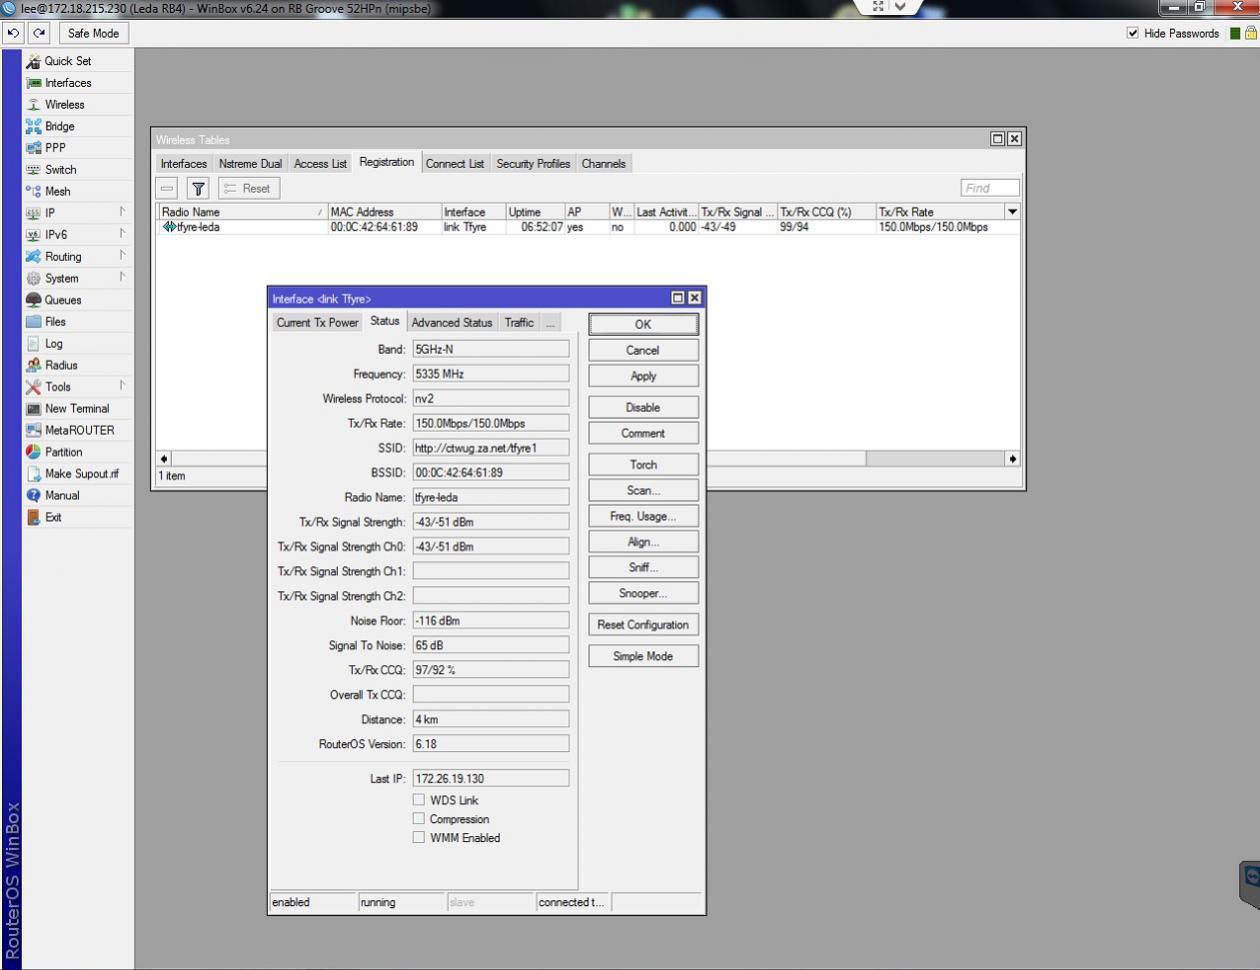Open Quick Set from sidebar

67,61
